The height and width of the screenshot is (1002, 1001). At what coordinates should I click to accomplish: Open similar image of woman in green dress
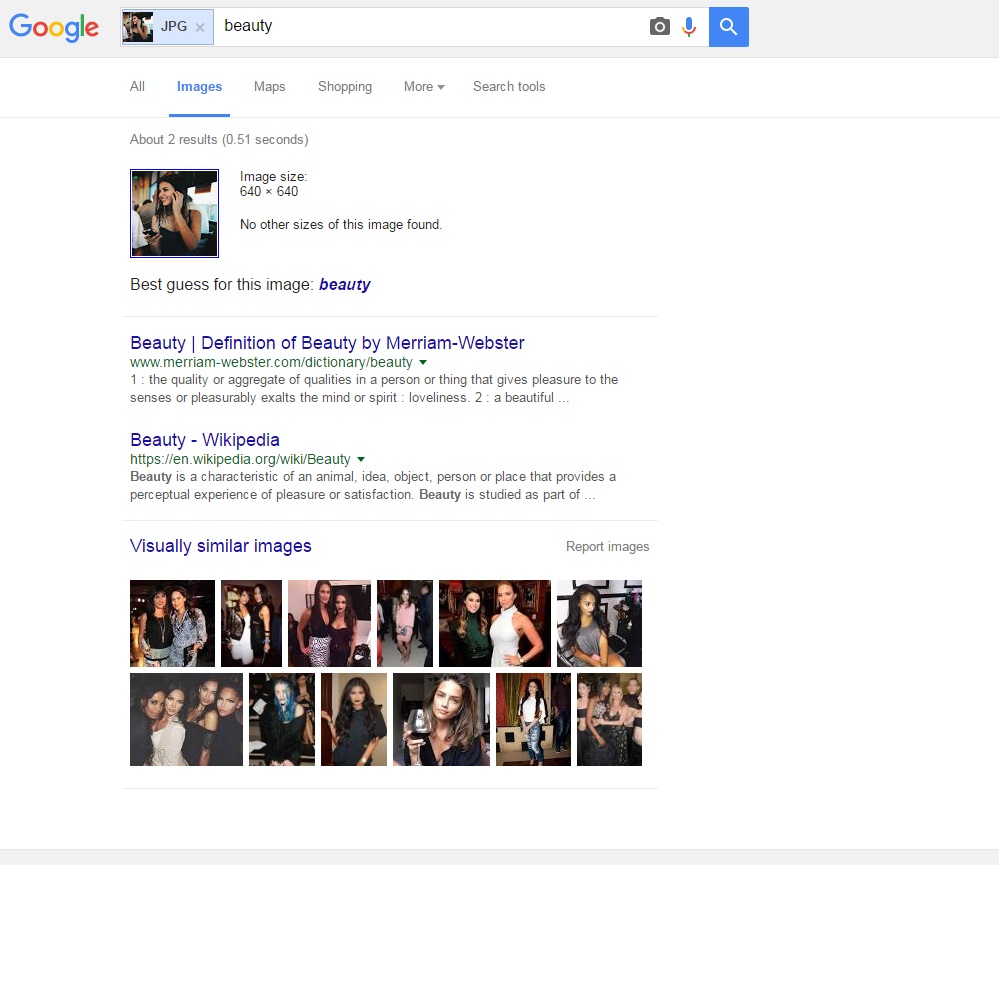(495, 624)
